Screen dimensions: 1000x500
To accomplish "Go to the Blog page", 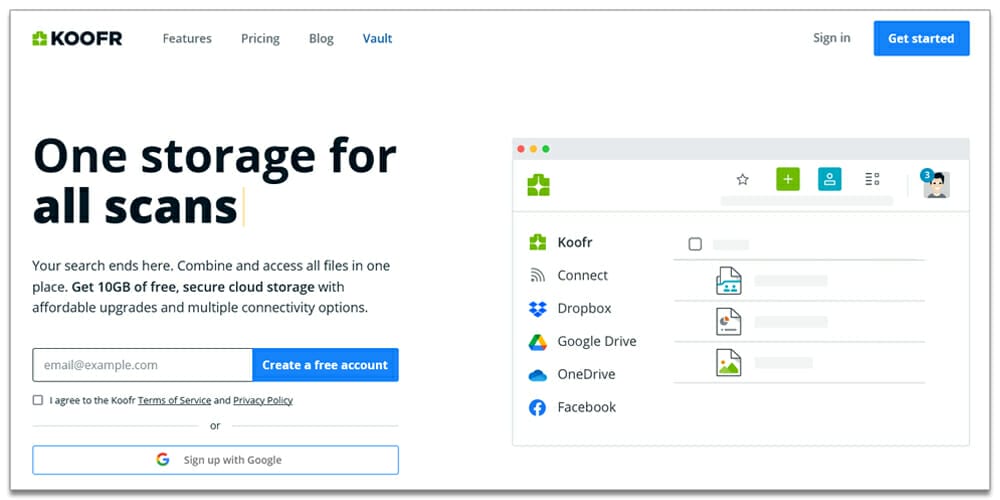I will click(x=321, y=38).
